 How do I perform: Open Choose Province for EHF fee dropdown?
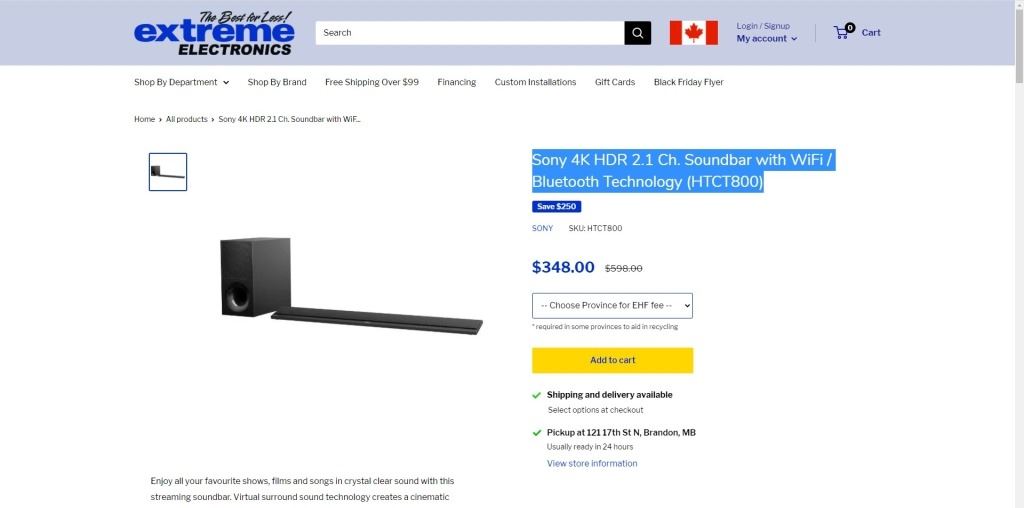point(612,306)
